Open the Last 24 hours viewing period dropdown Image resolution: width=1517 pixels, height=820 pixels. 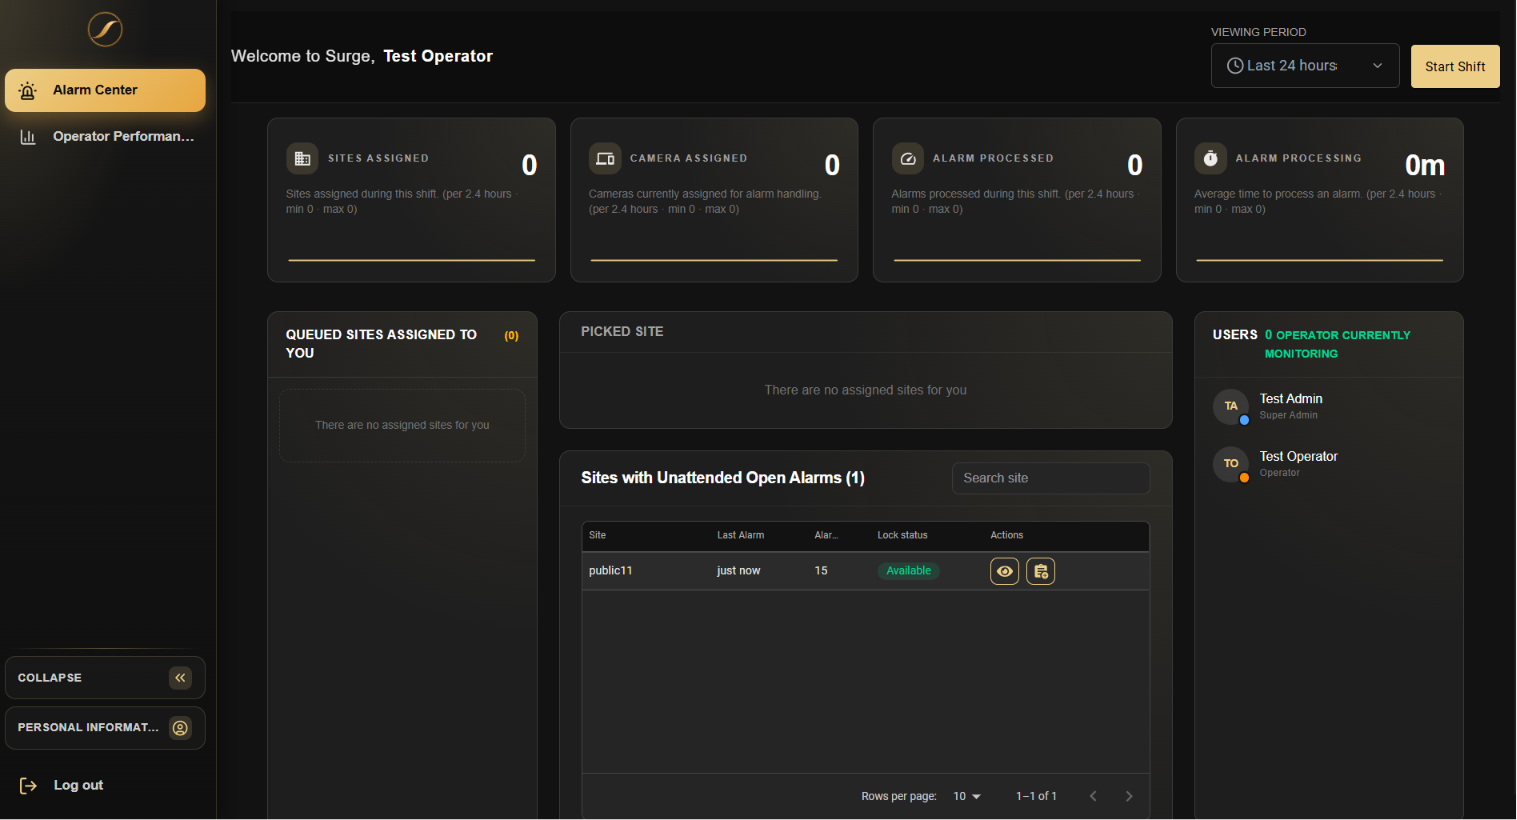tap(1305, 66)
